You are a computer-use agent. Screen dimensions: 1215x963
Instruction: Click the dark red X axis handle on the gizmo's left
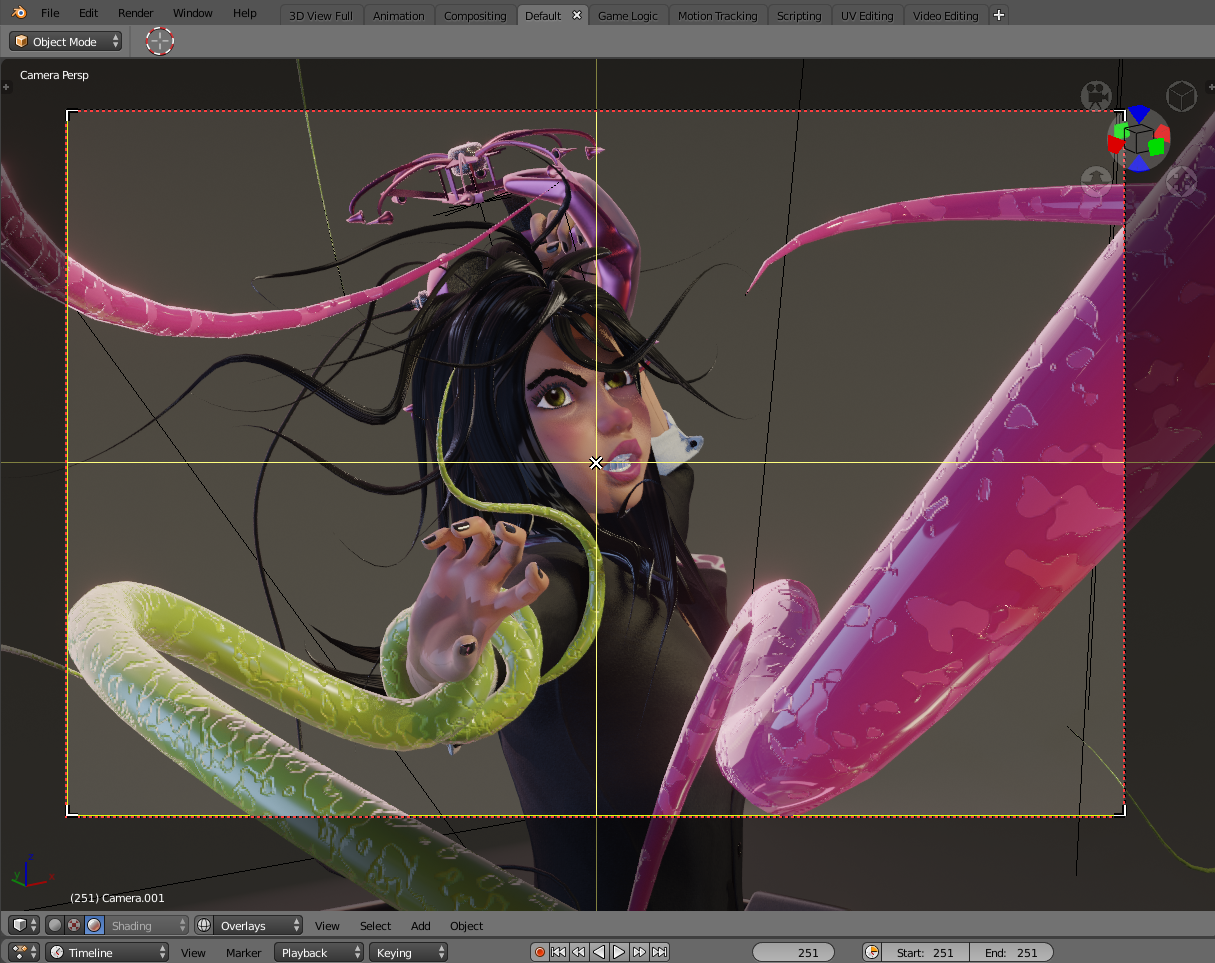1114,144
